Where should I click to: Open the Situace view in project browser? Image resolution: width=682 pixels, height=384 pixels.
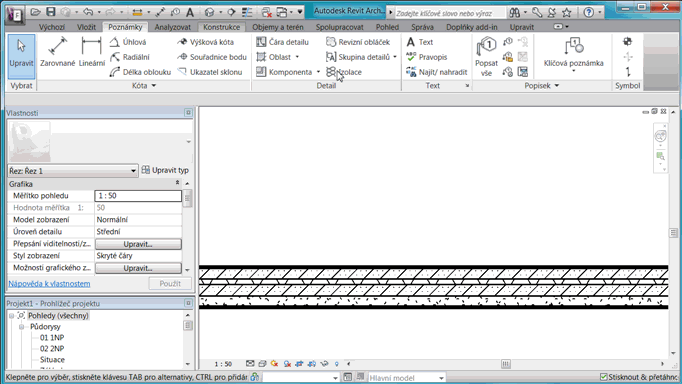click(x=53, y=360)
